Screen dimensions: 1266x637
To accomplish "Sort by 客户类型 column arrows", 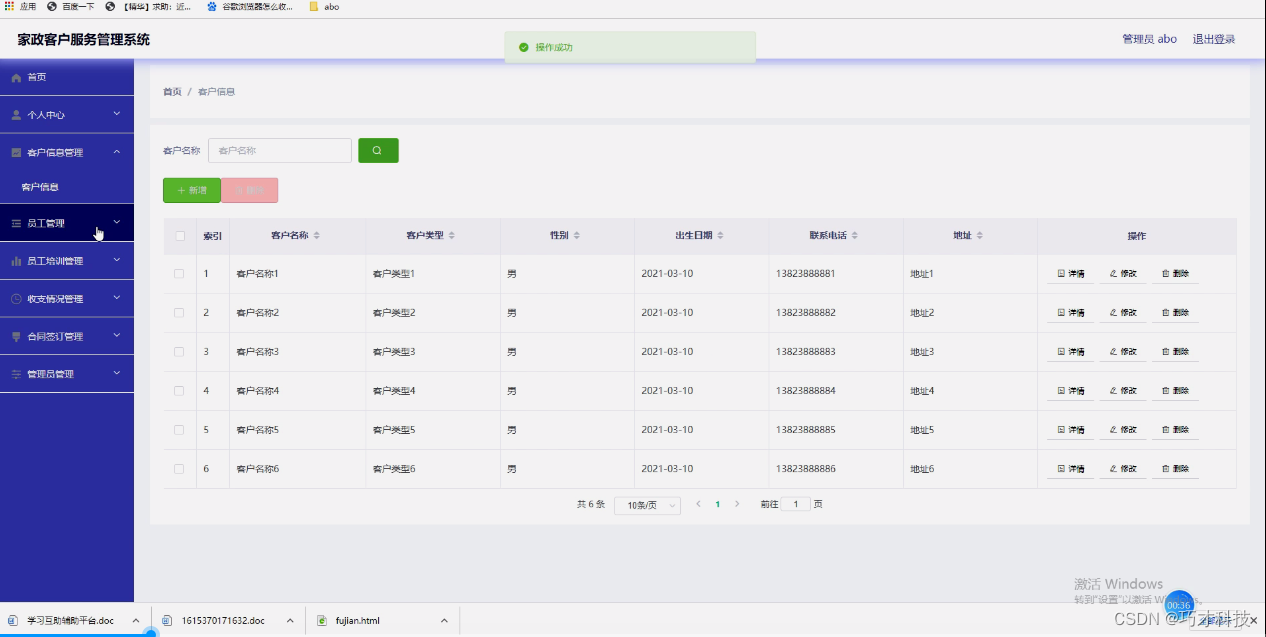I will pos(451,236).
